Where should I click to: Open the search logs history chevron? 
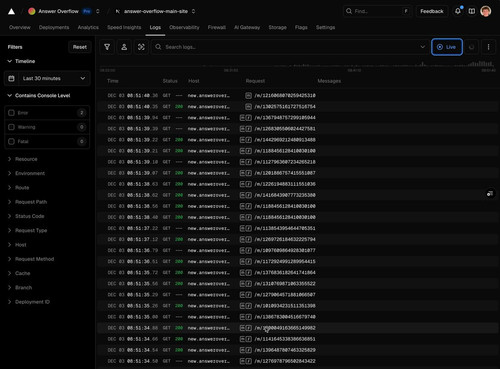(422, 47)
